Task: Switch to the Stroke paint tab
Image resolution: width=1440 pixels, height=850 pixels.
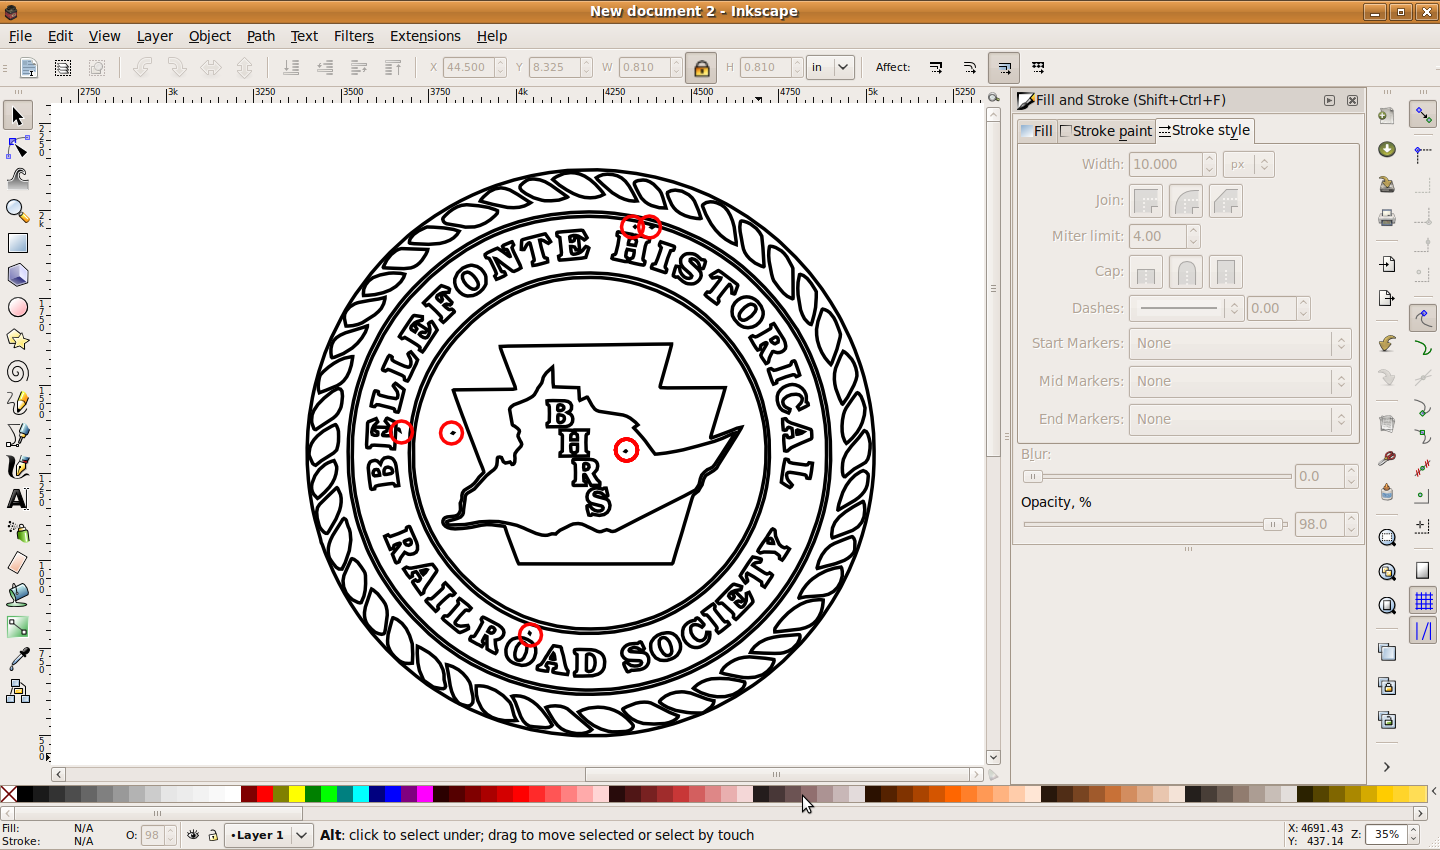Action: click(1106, 131)
